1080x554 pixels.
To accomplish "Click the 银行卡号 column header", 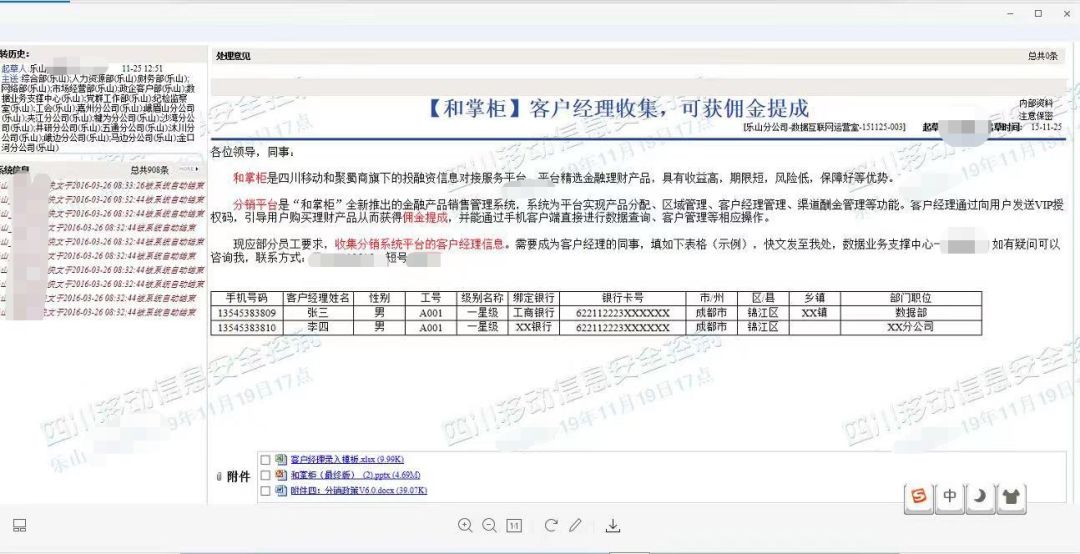I will pos(623,298).
